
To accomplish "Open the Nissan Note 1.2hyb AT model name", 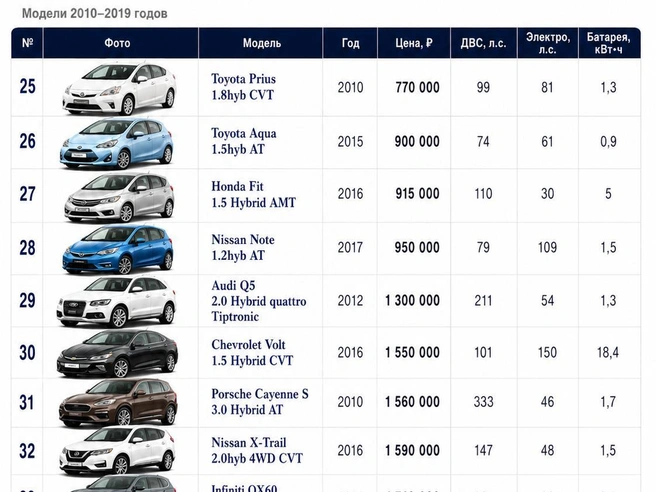I will click(x=243, y=247).
